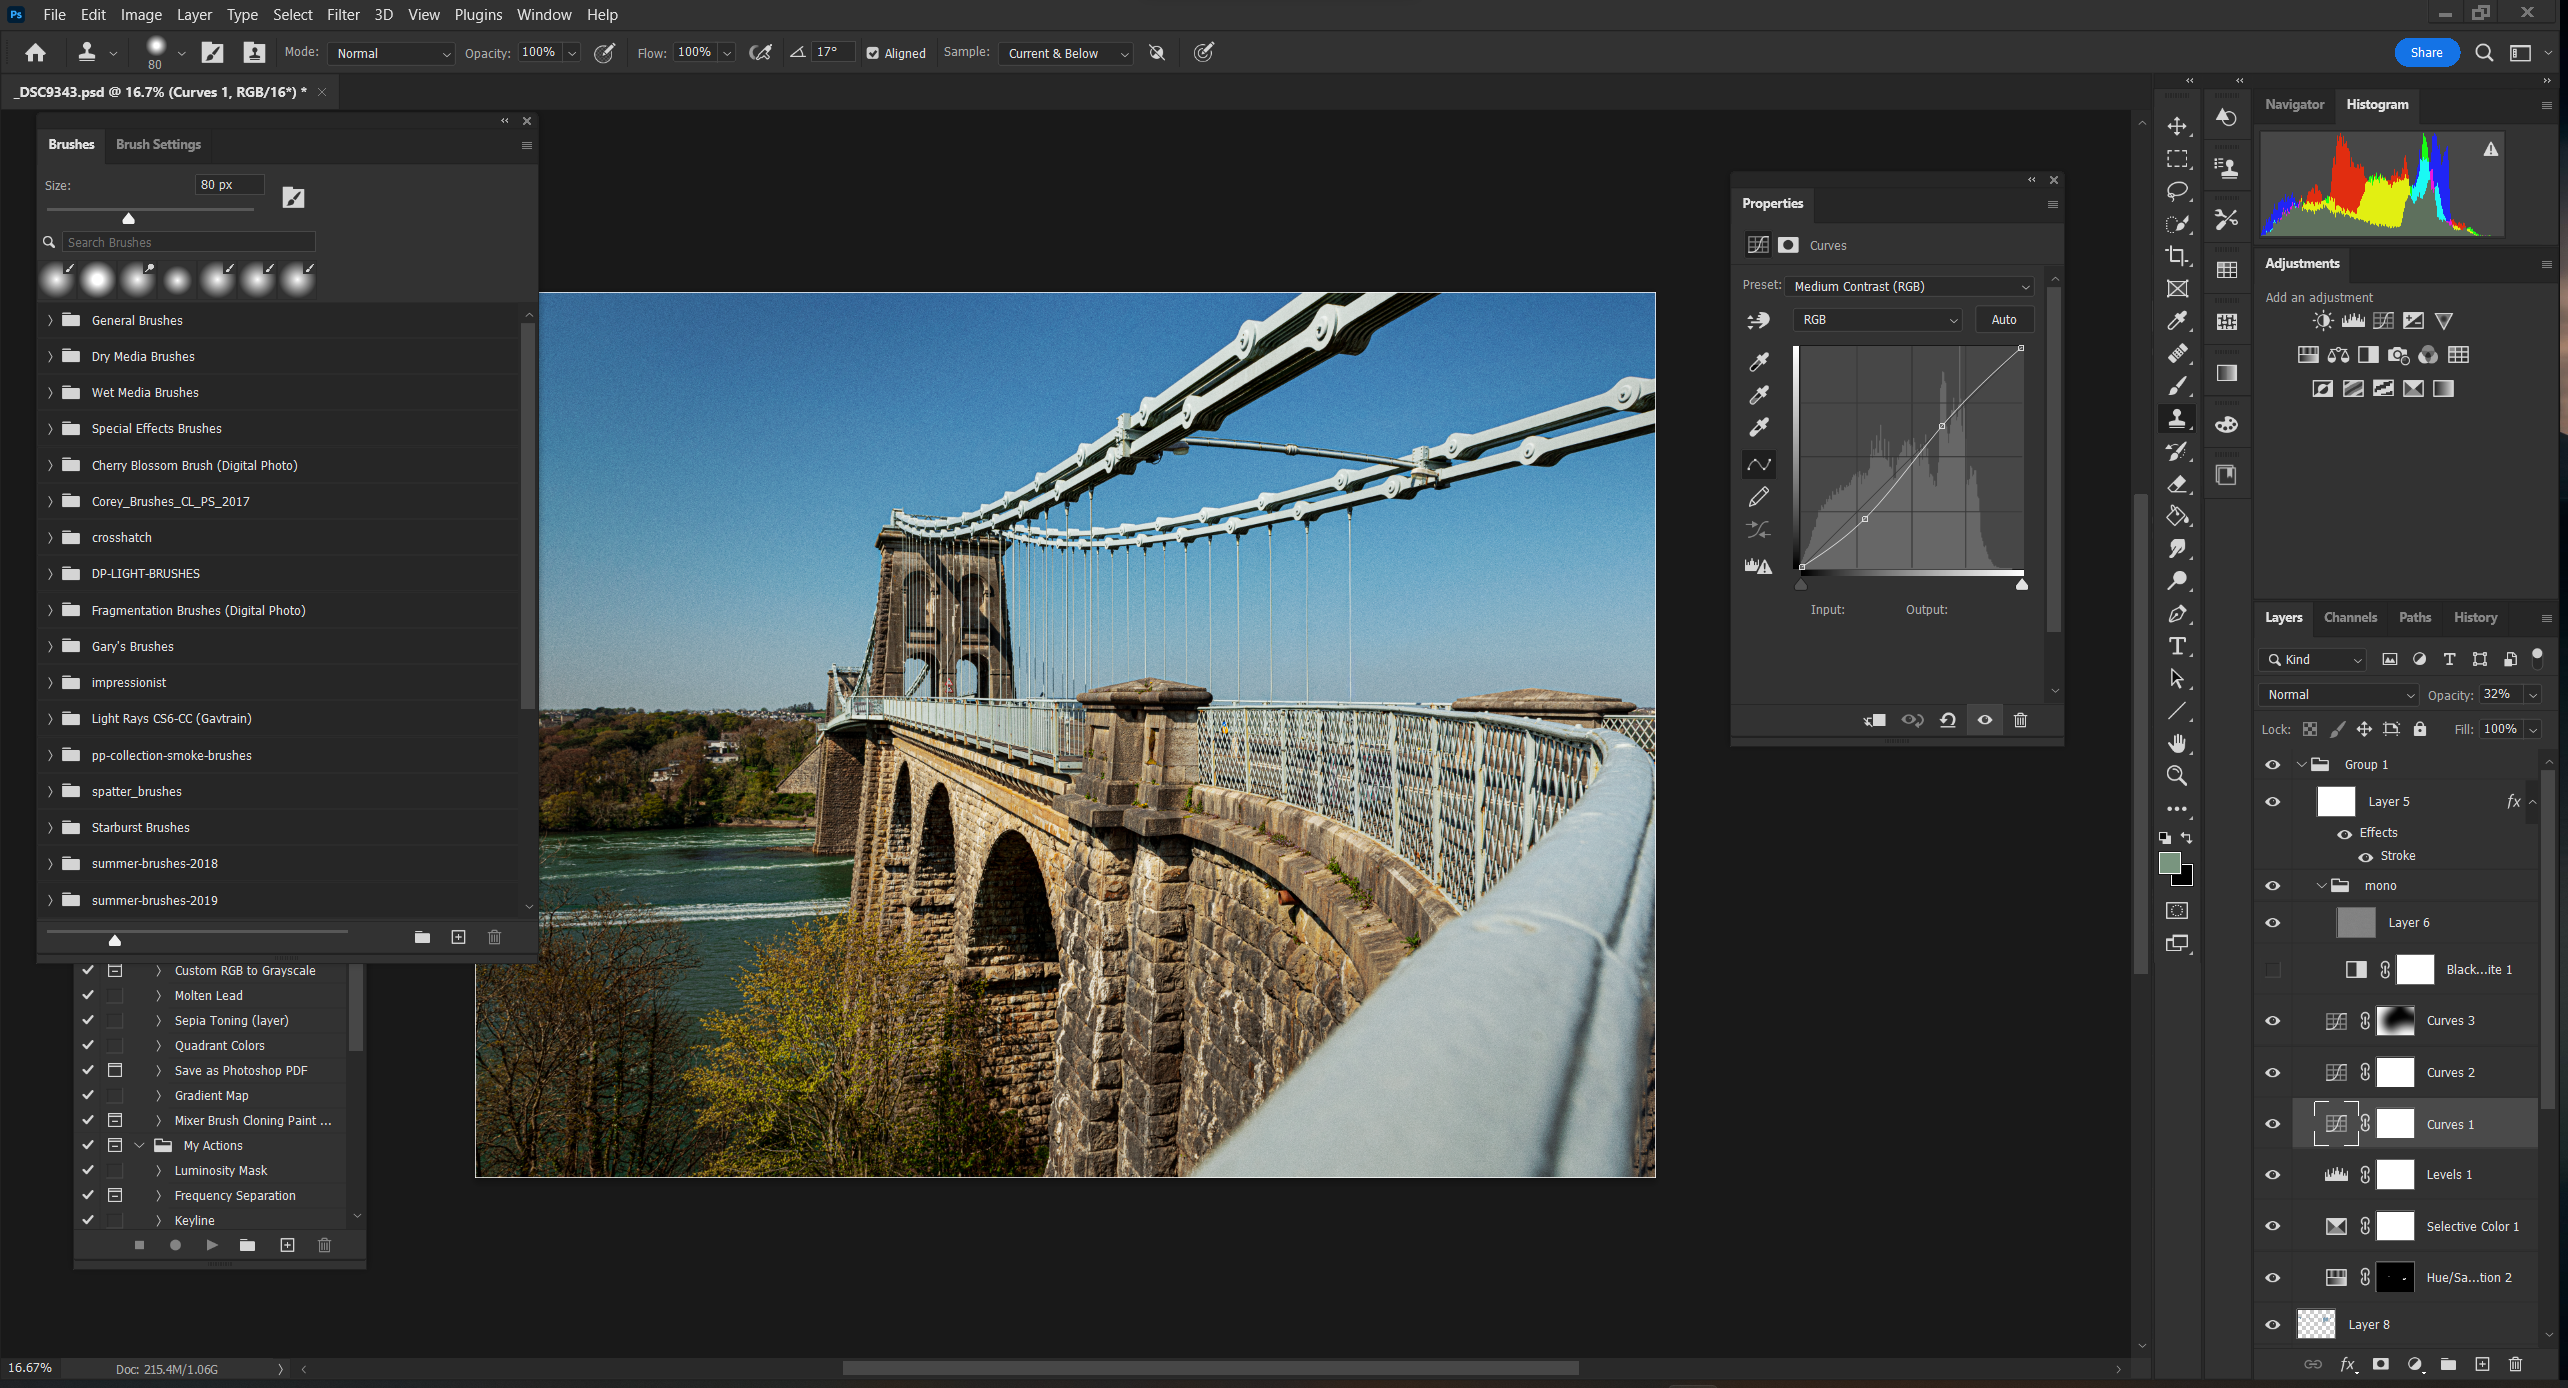This screenshot has width=2568, height=1388.
Task: Select the Horizontal Type tool
Action: coord(2177,646)
